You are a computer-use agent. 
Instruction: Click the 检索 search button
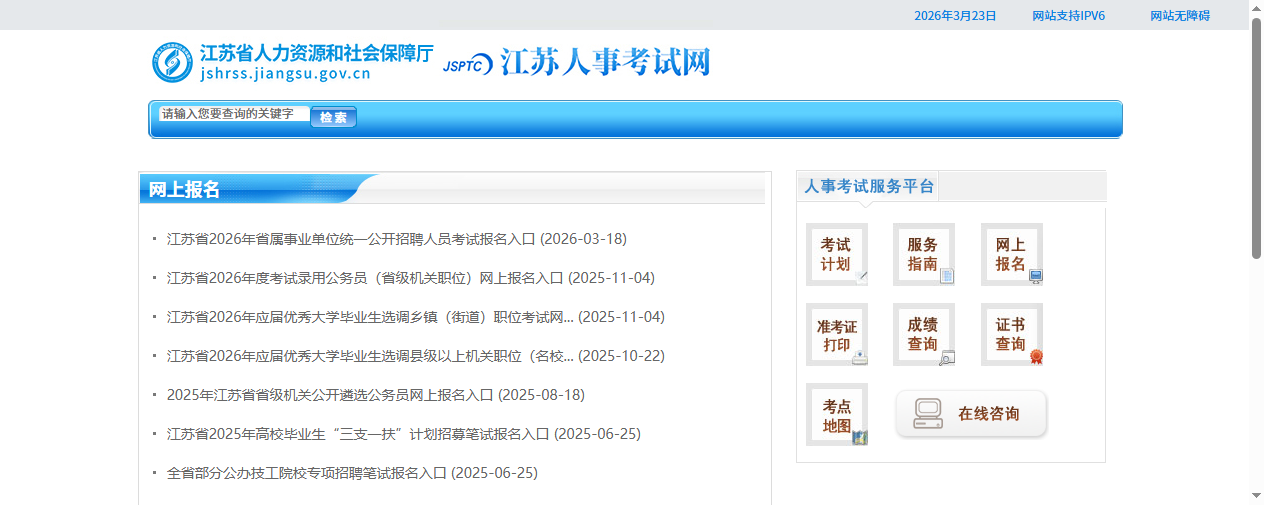click(x=334, y=117)
